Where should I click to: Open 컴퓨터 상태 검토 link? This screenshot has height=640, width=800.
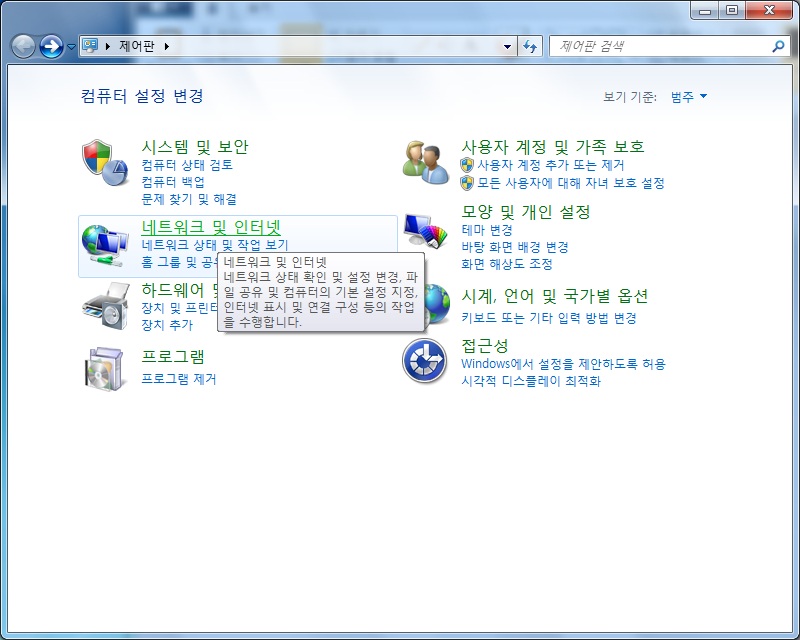187,165
